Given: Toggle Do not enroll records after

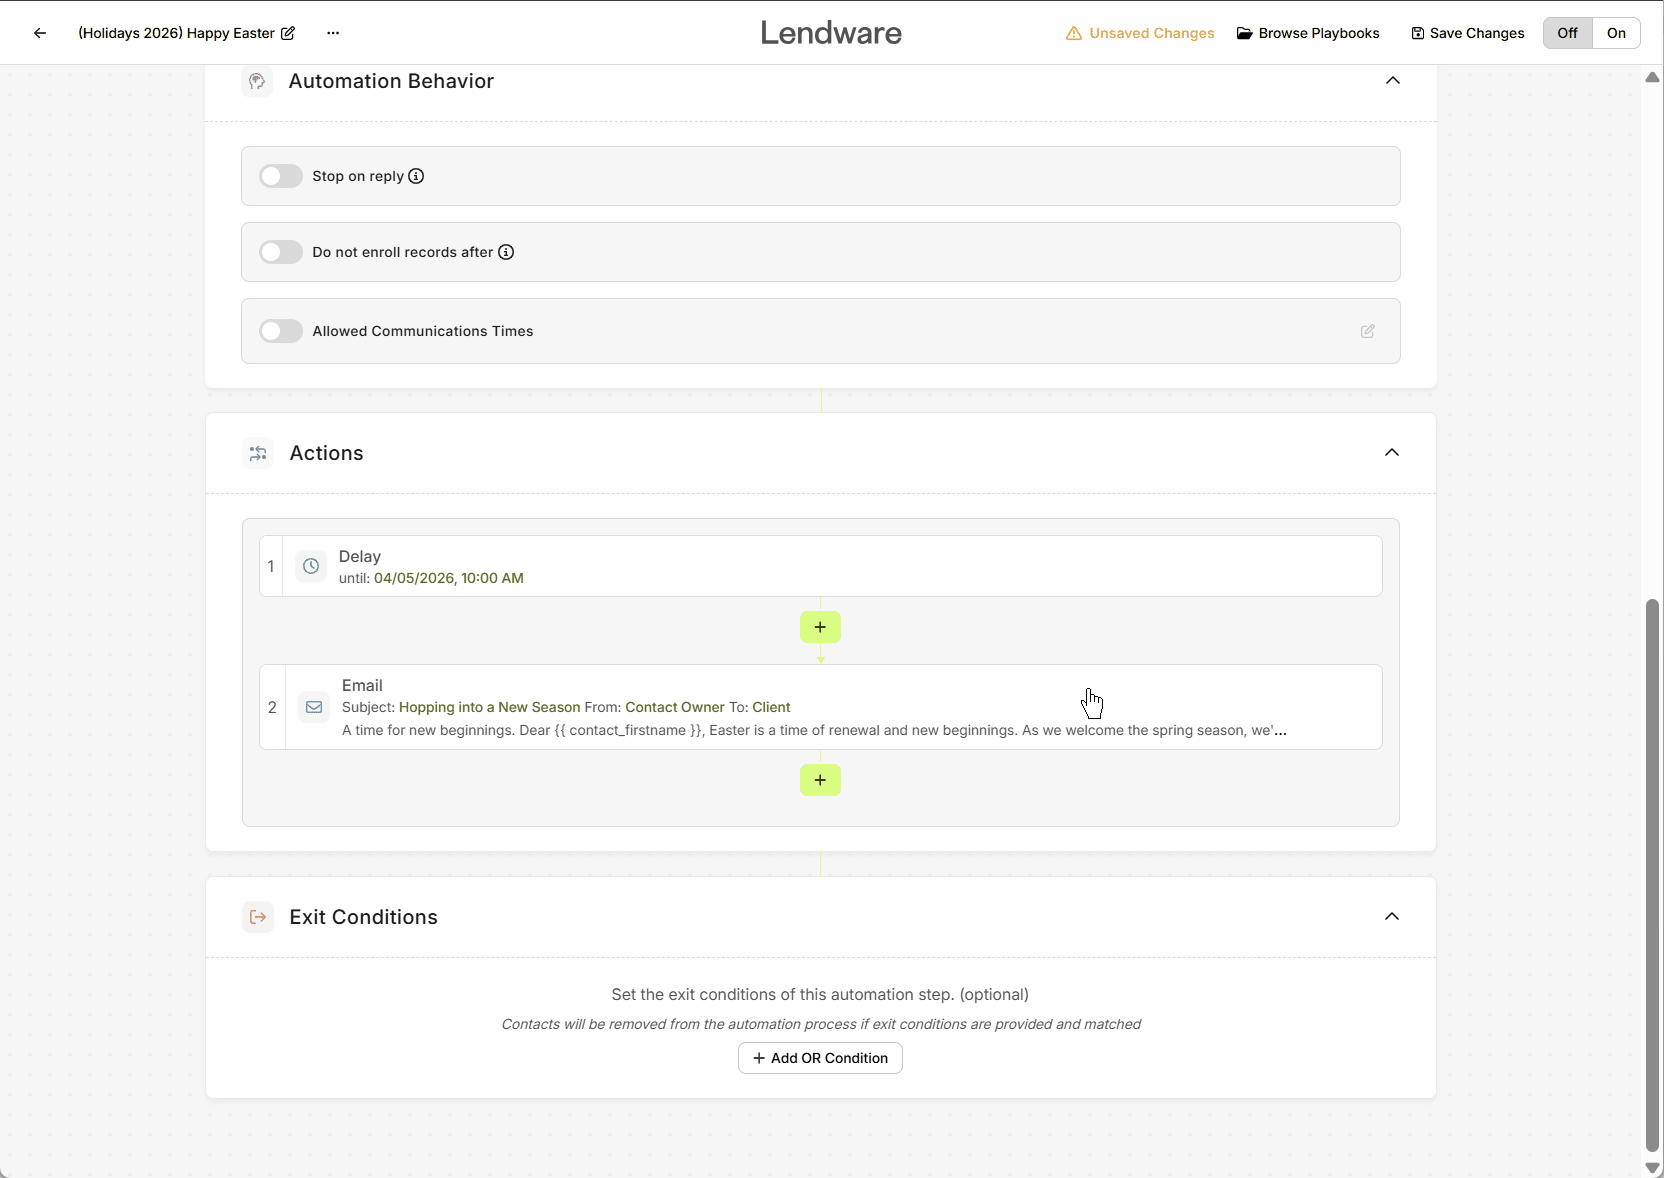Looking at the screenshot, I should pos(281,252).
